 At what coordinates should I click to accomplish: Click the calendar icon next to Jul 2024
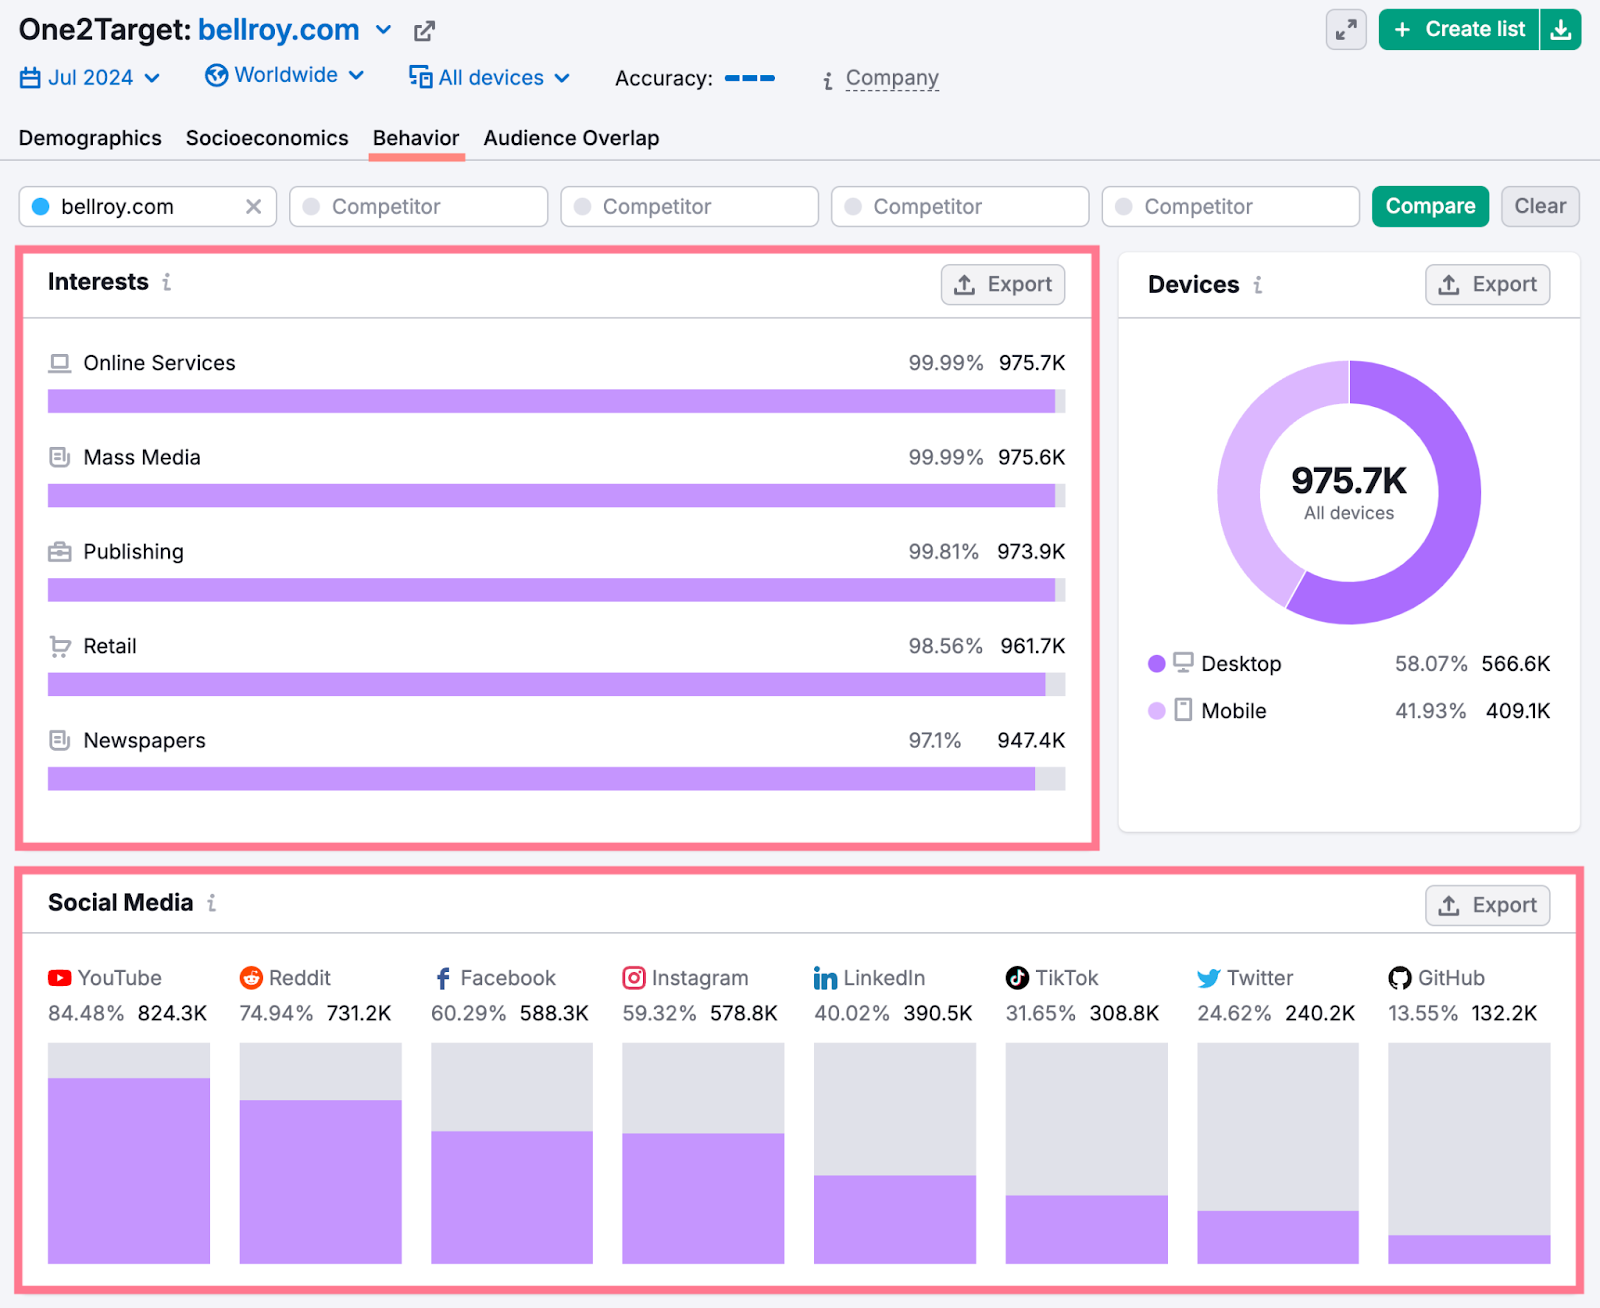[x=30, y=78]
